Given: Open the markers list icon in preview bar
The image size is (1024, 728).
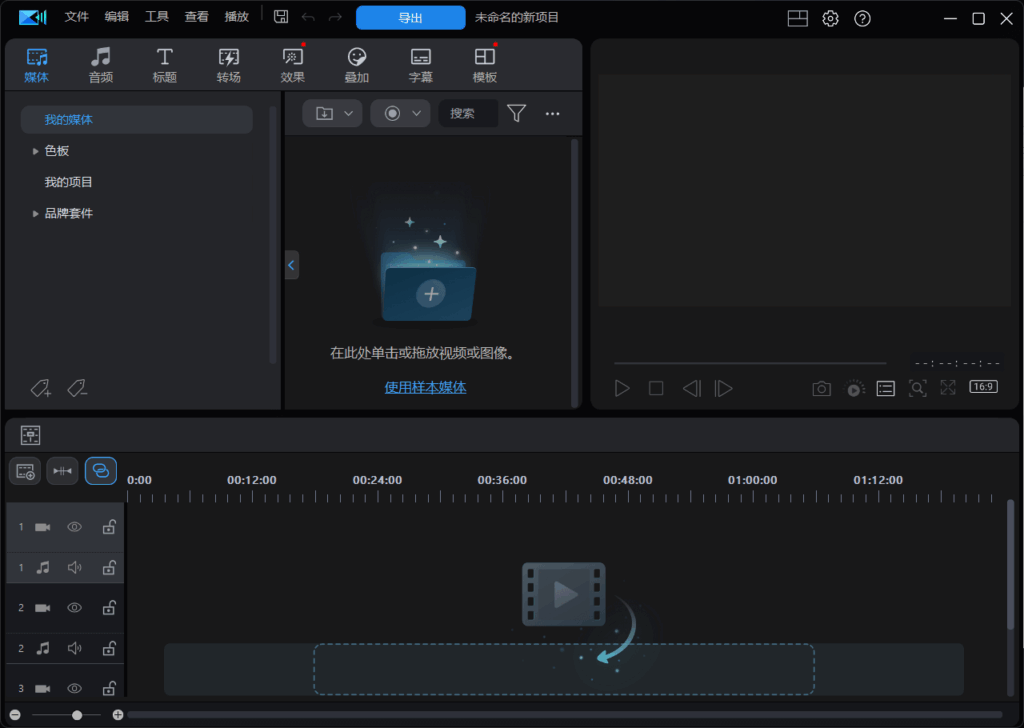Looking at the screenshot, I should (x=885, y=388).
